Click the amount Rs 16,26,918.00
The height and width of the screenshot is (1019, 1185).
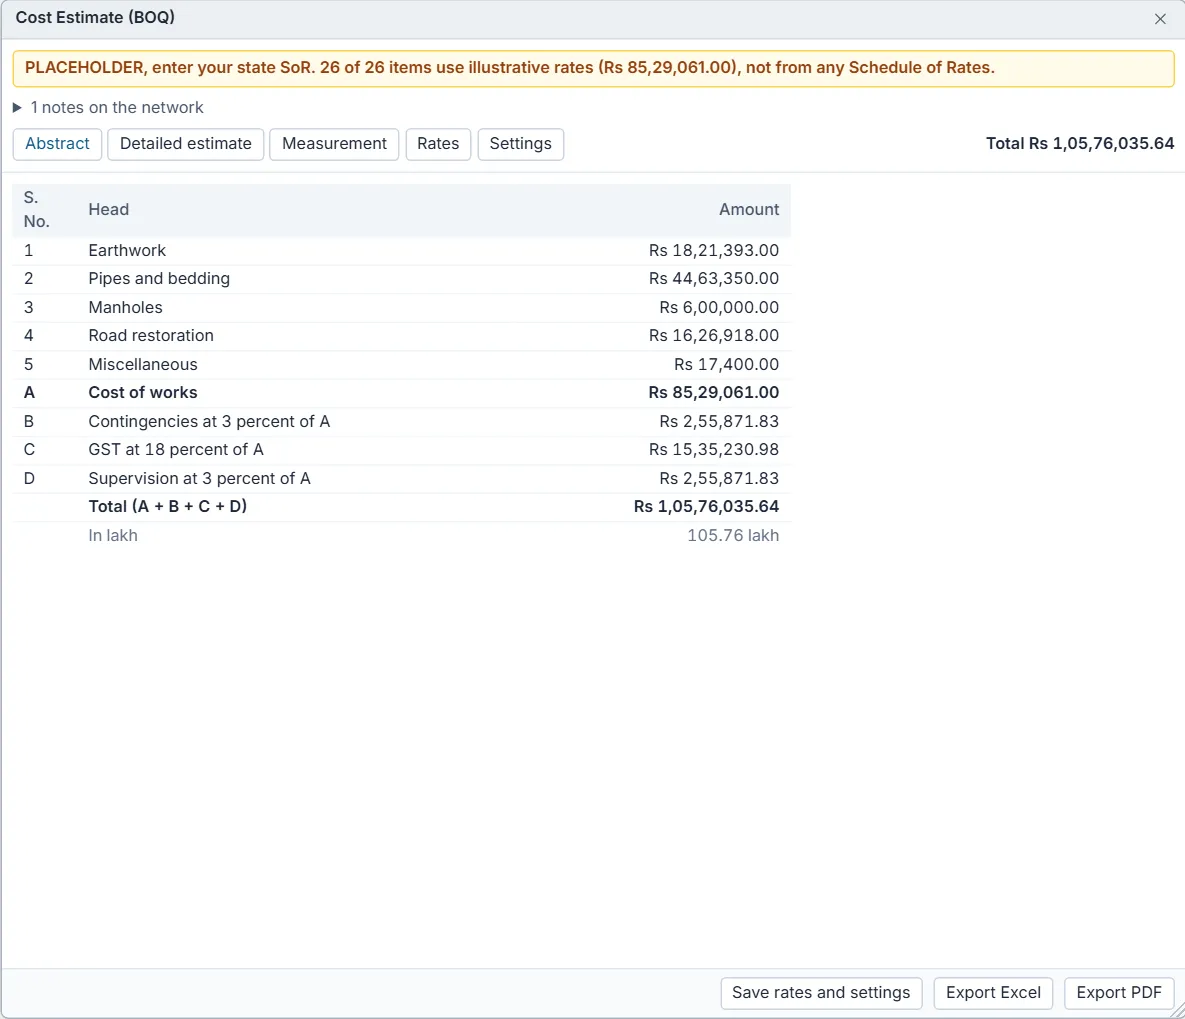pos(713,336)
